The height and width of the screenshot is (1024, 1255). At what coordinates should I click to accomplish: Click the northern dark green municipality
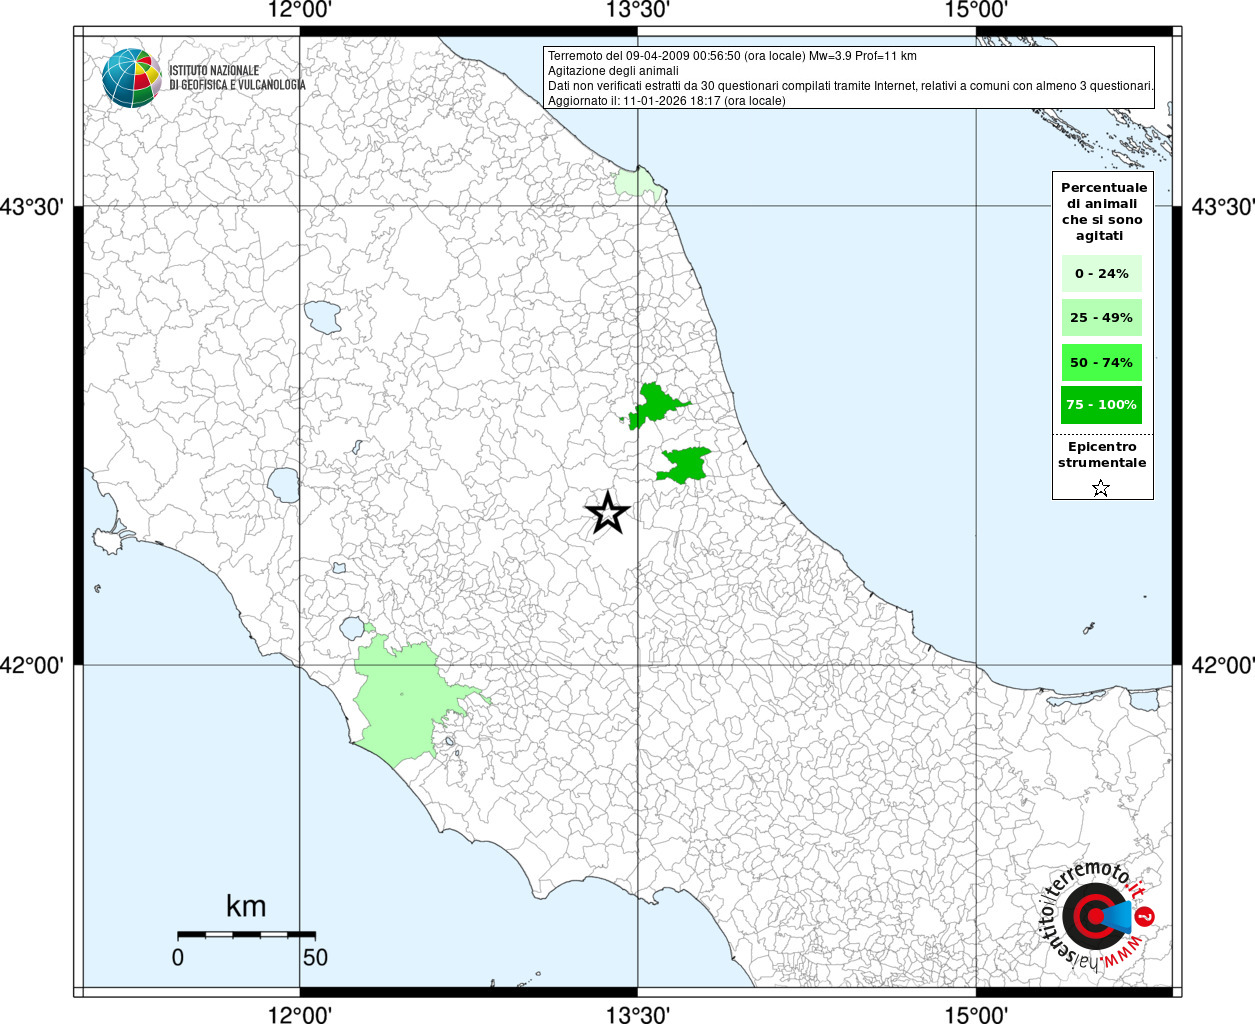pyautogui.click(x=655, y=406)
